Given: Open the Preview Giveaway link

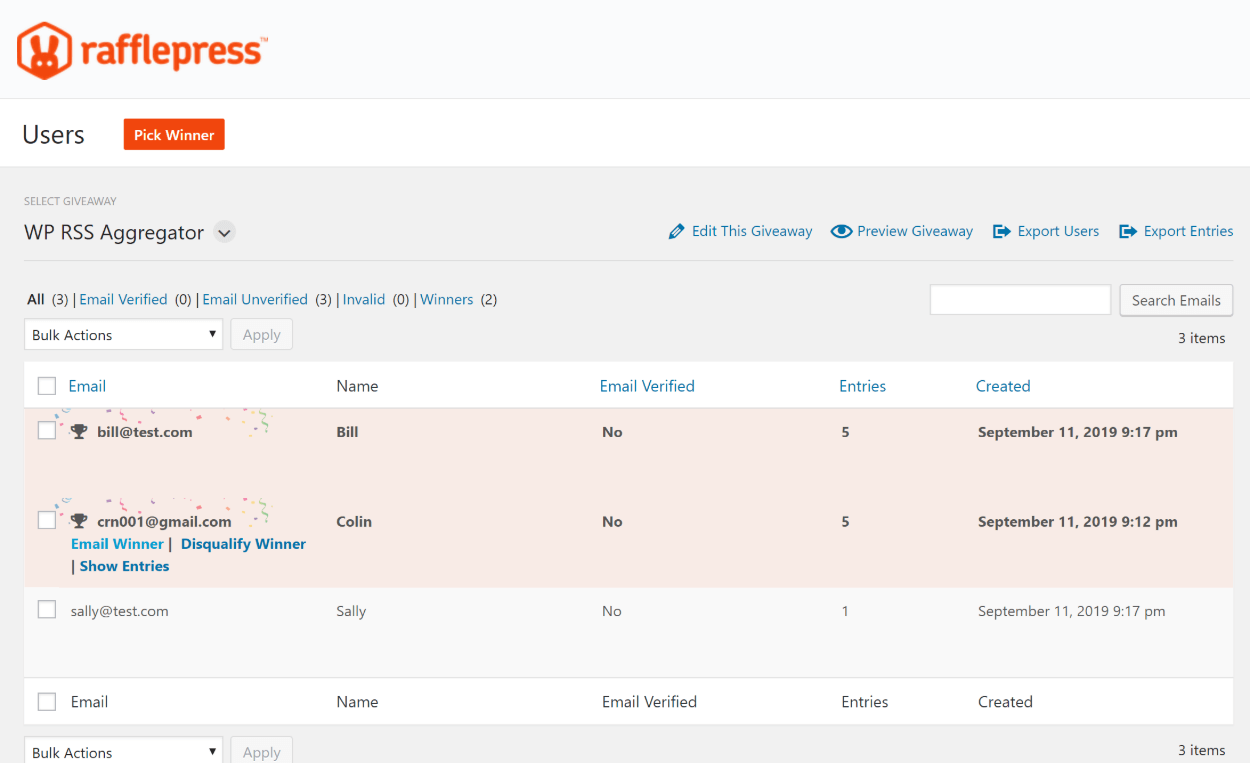Looking at the screenshot, I should (915, 231).
